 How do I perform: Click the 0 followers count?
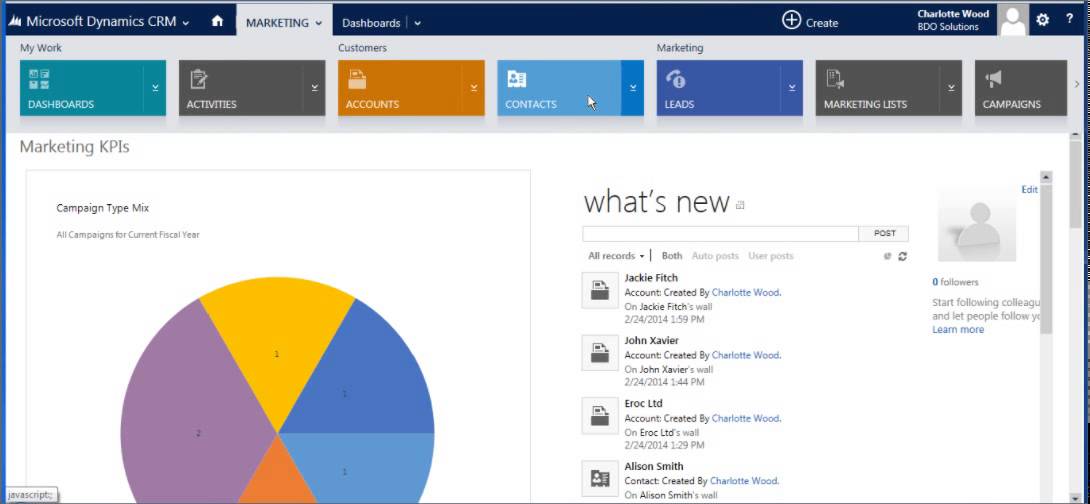point(955,282)
